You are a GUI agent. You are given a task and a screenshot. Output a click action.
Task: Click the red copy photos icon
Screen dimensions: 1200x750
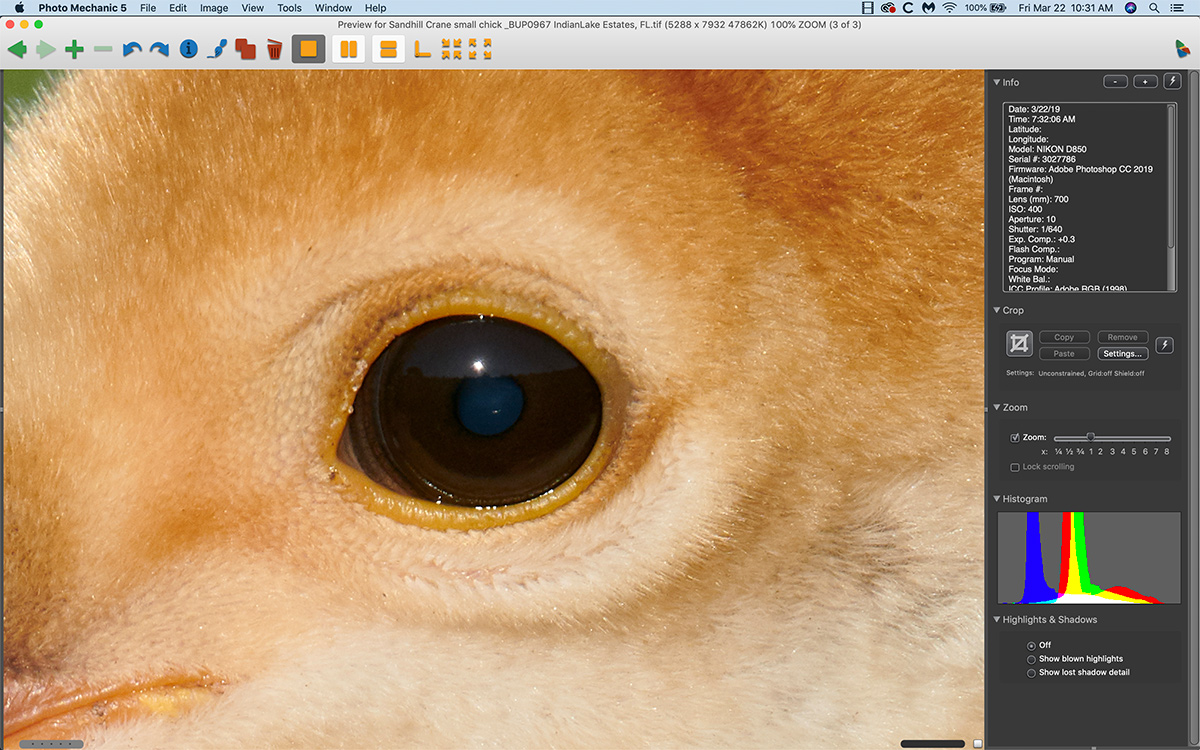pyautogui.click(x=245, y=49)
